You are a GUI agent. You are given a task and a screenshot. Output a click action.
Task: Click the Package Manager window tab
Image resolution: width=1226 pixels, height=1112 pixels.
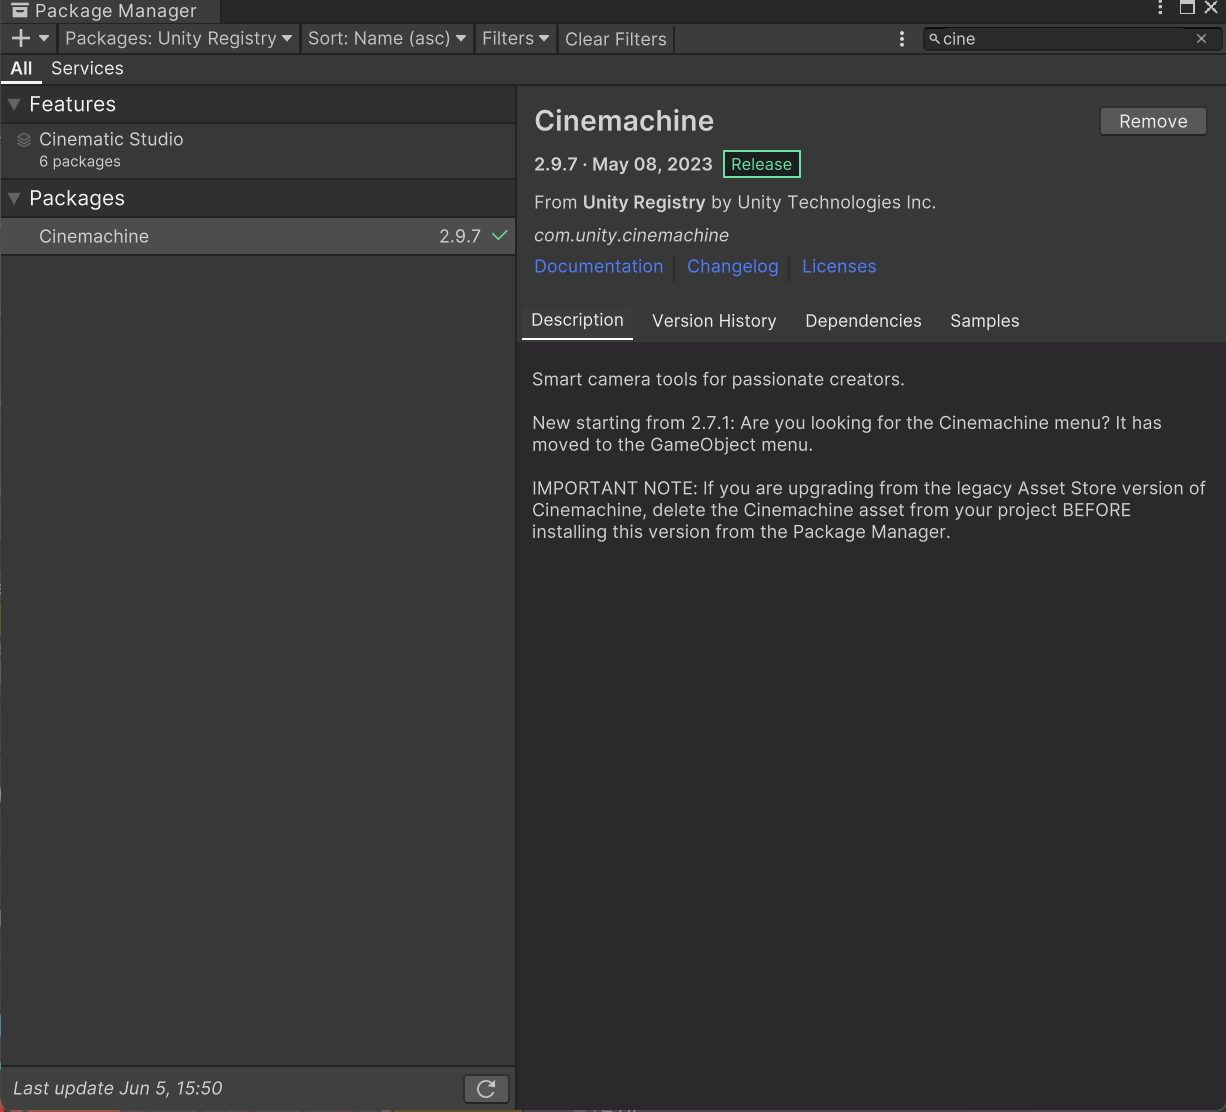(x=109, y=11)
